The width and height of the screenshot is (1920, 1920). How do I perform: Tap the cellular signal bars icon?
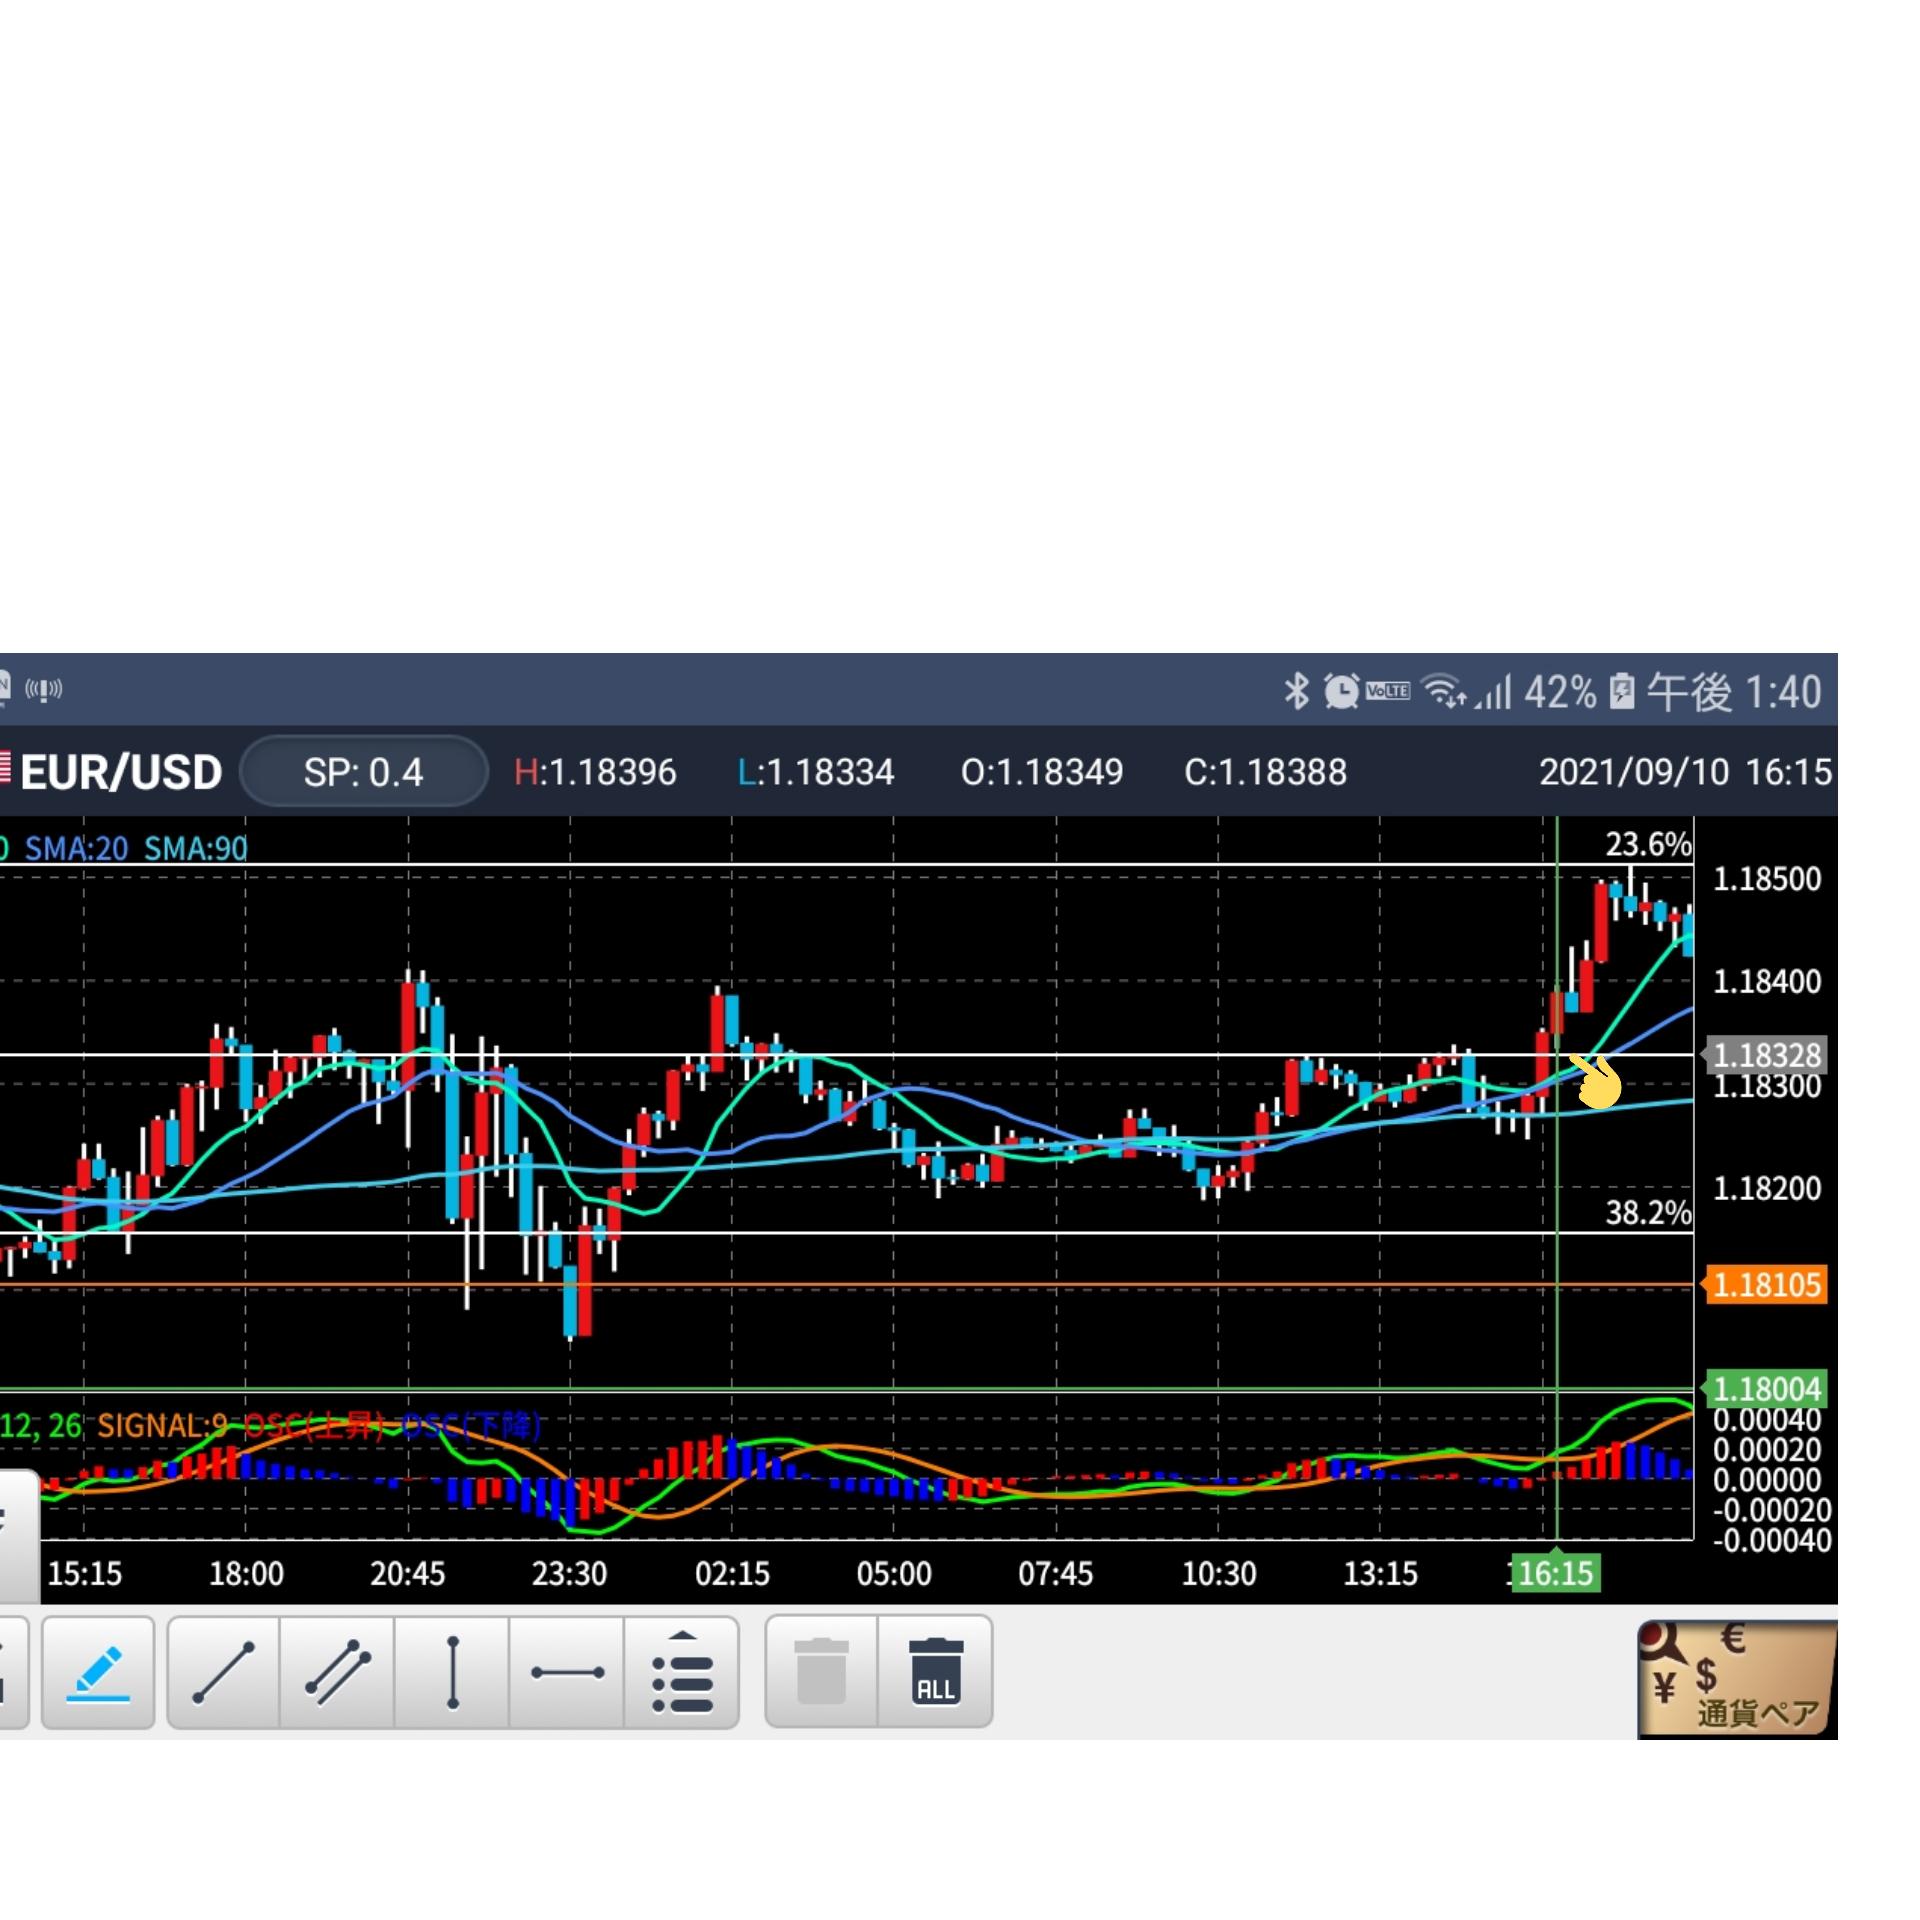pyautogui.click(x=1495, y=691)
